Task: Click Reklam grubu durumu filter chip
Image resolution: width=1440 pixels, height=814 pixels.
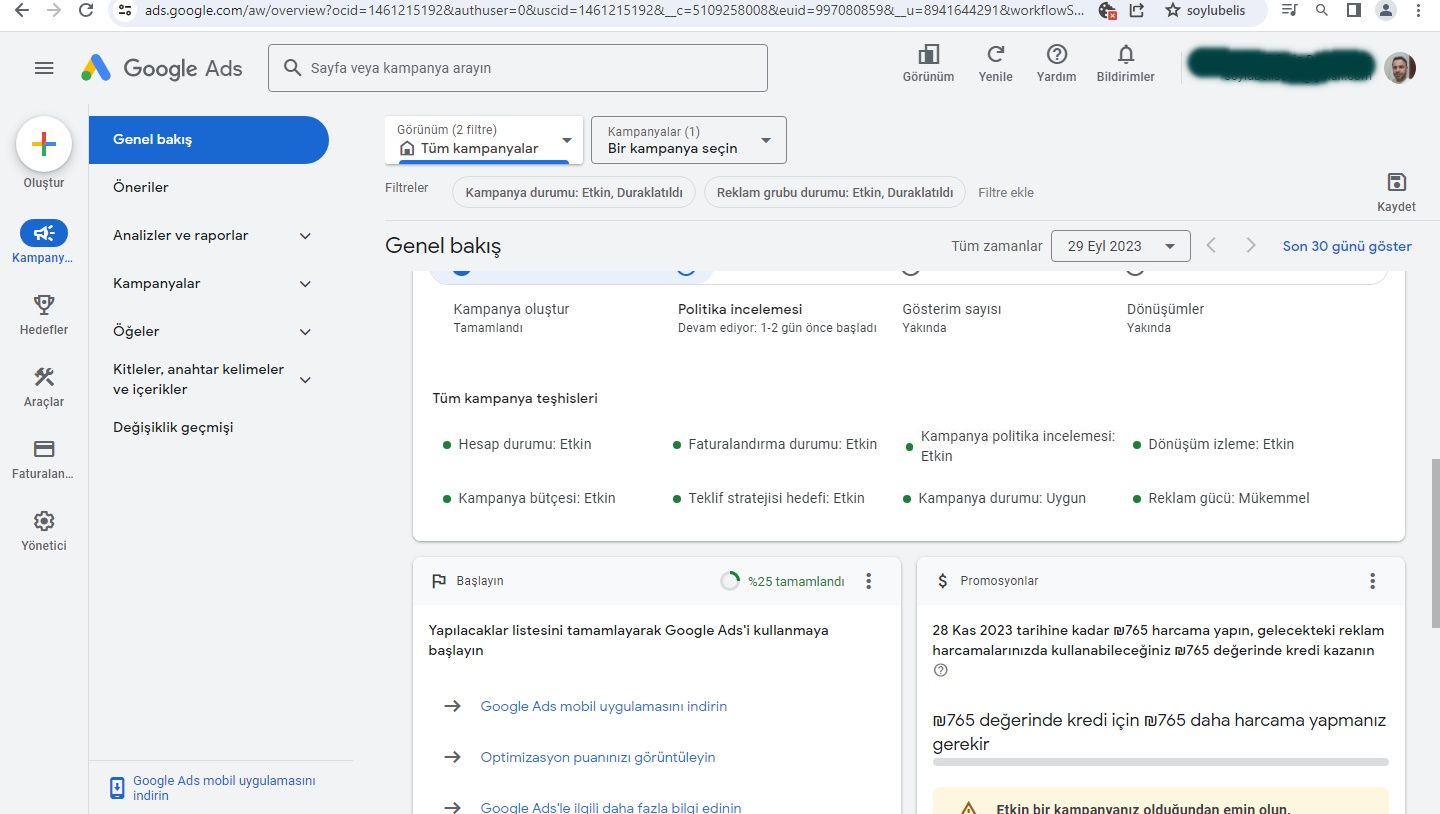Action: pyautogui.click(x=835, y=193)
